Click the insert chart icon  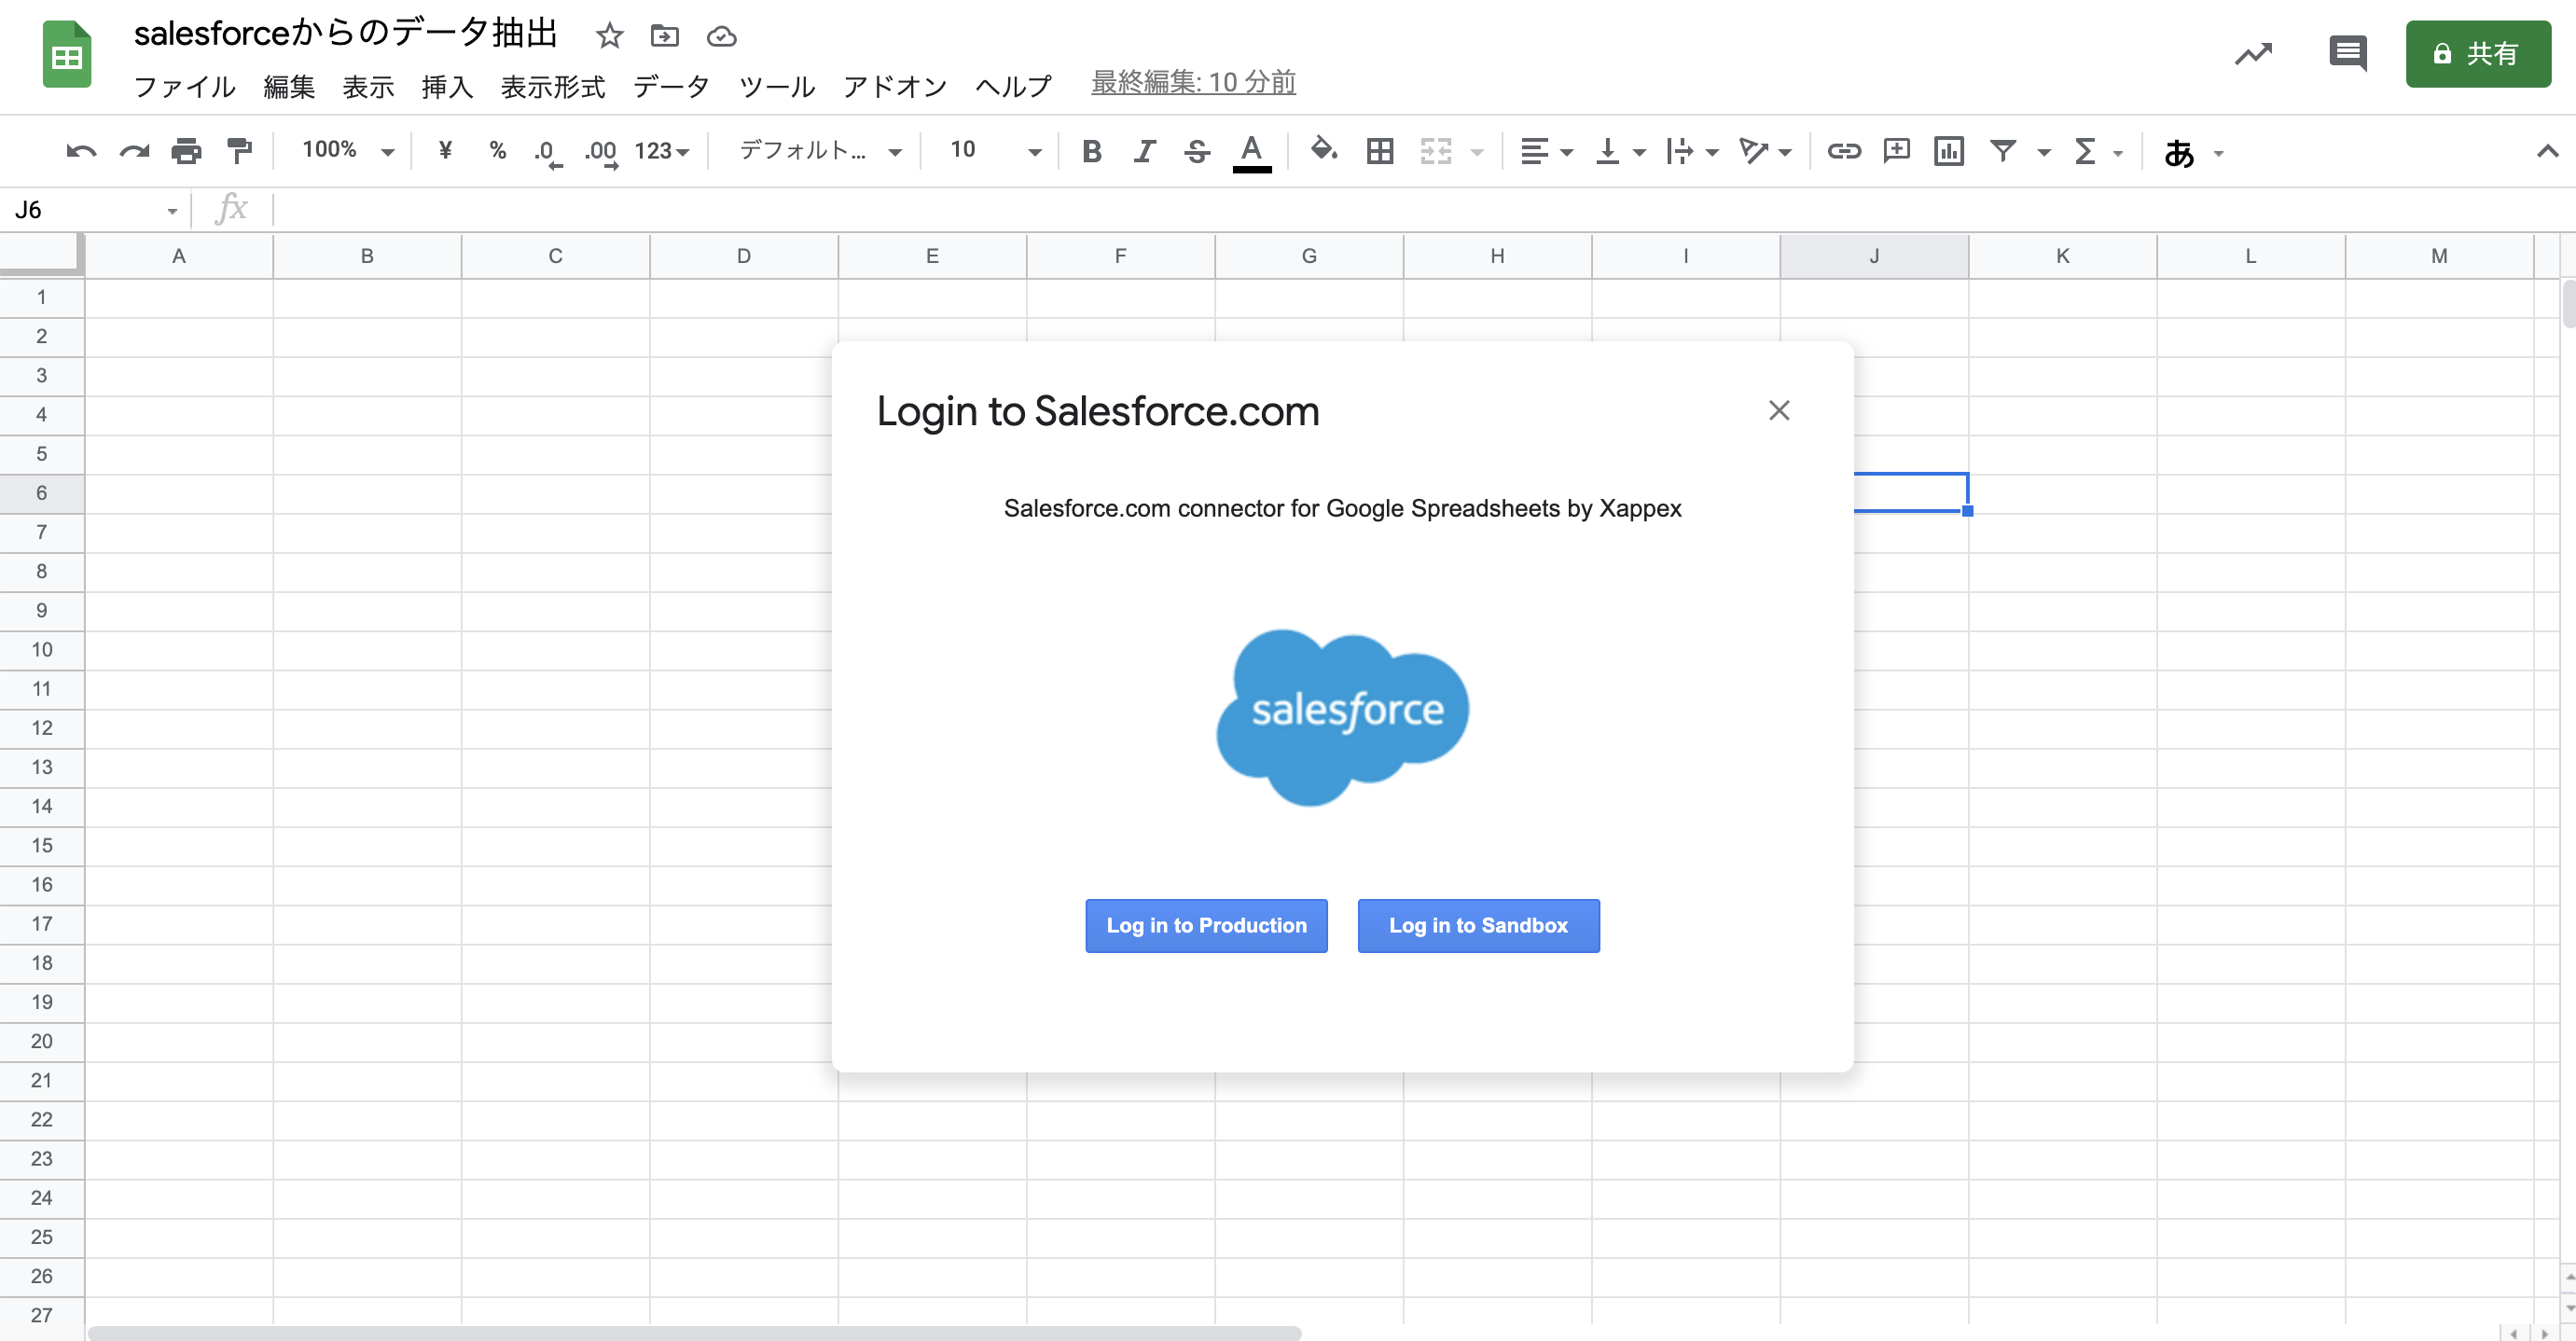pyautogui.click(x=1948, y=151)
